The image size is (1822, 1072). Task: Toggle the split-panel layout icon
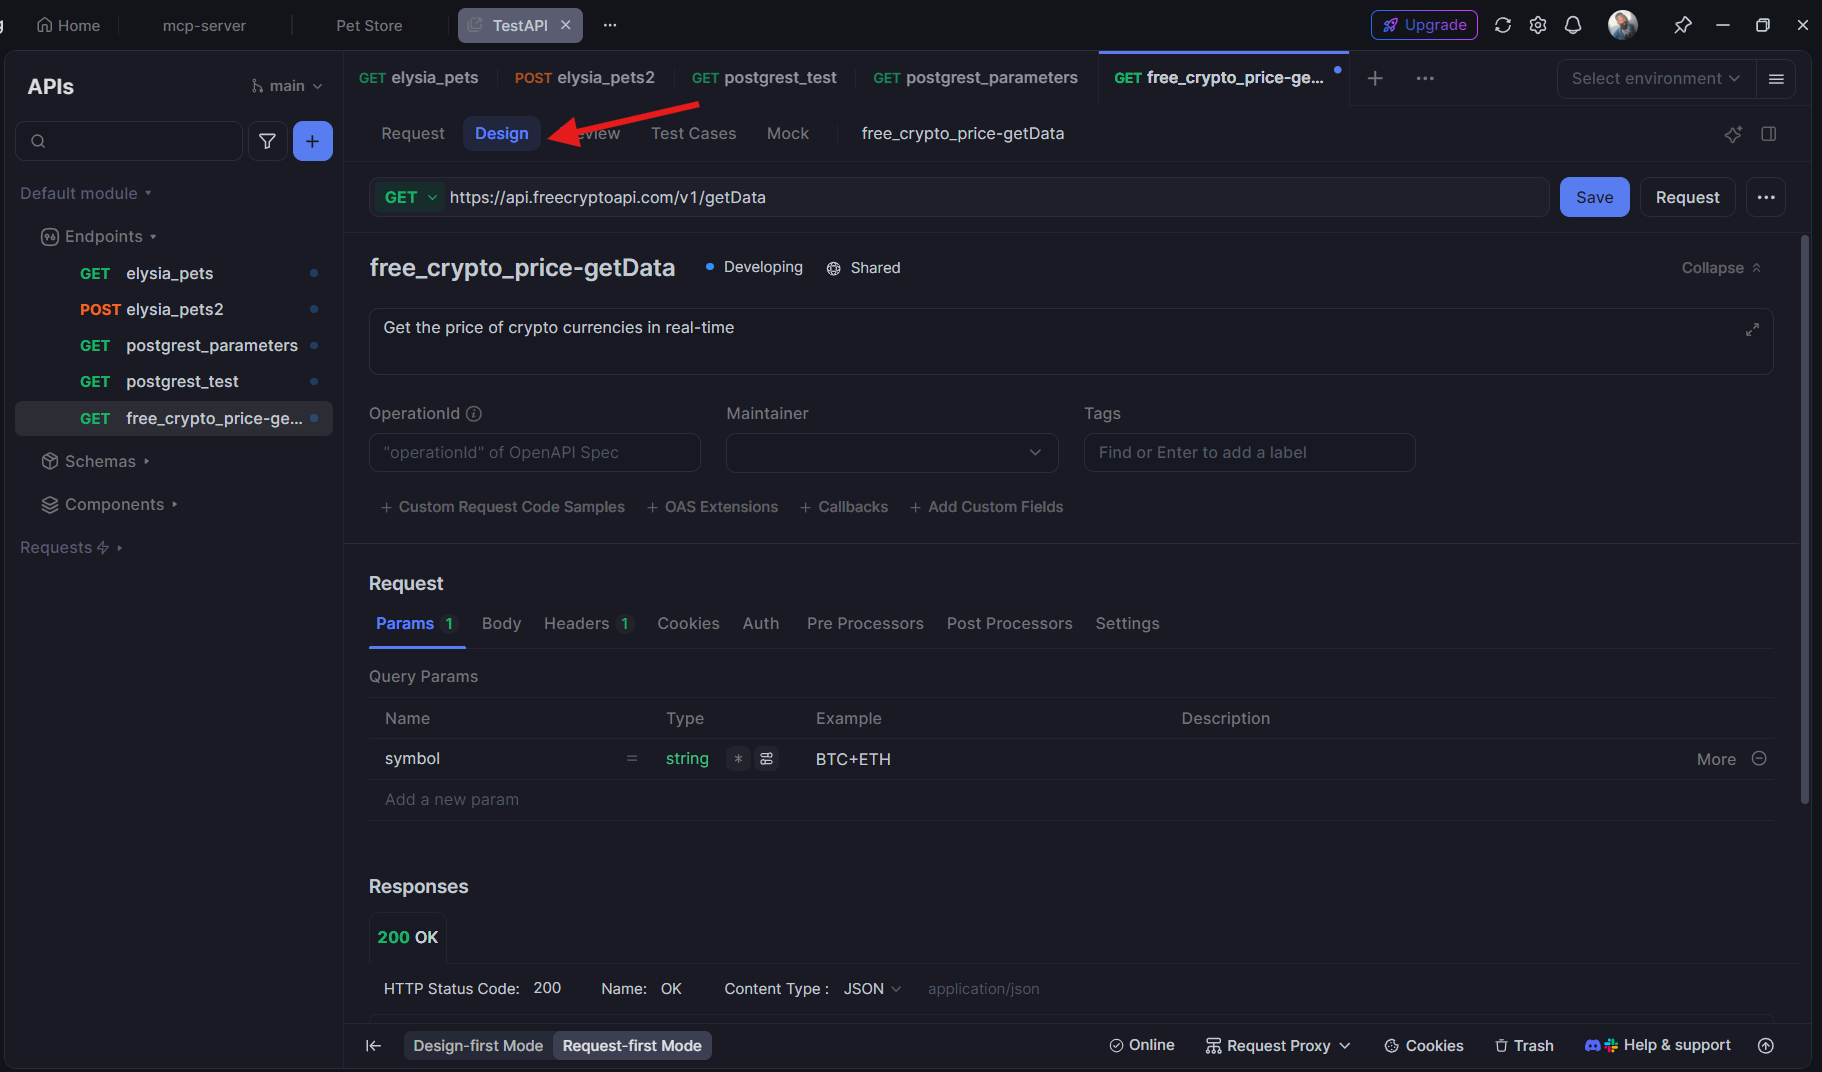pyautogui.click(x=1769, y=134)
